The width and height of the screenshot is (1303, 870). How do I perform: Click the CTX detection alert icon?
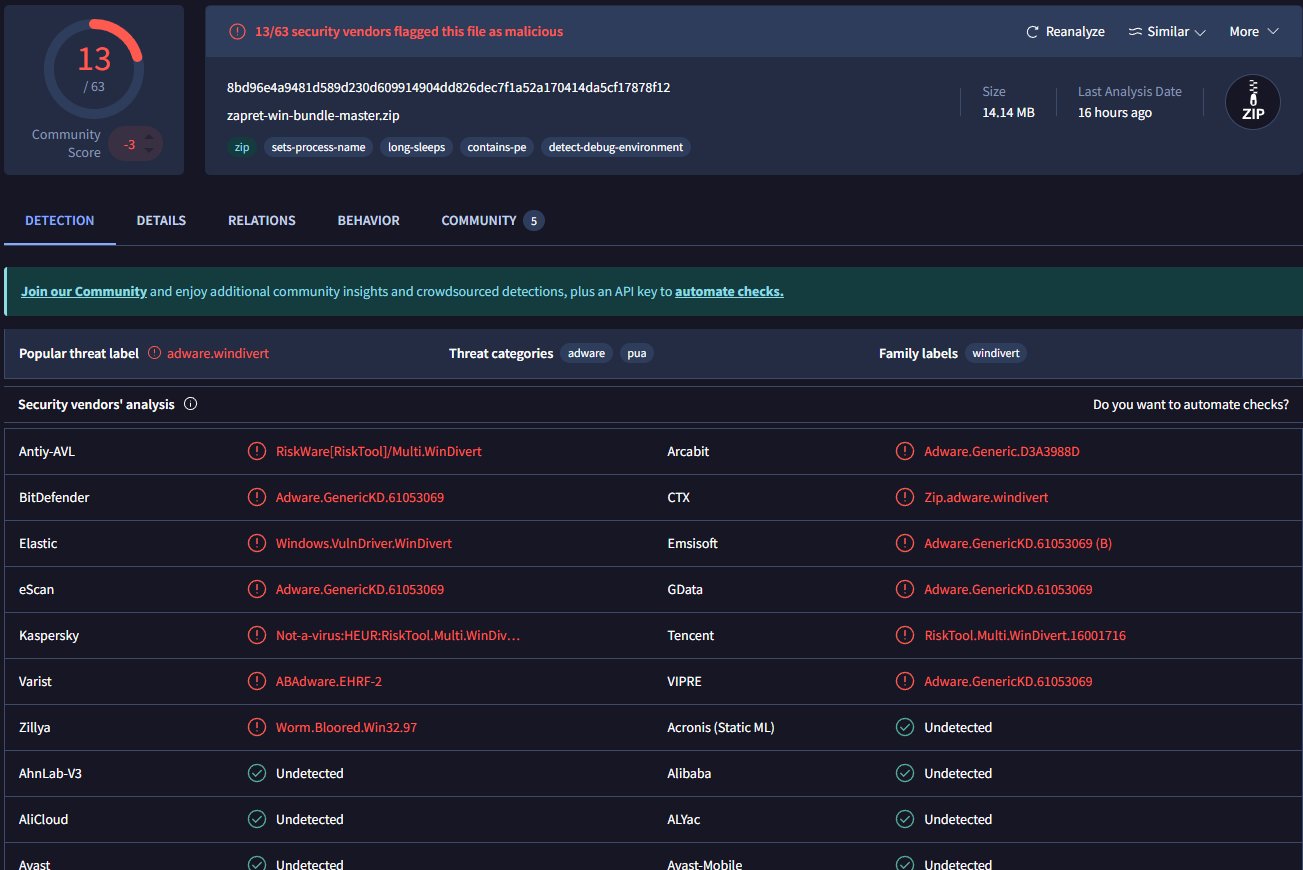905,498
